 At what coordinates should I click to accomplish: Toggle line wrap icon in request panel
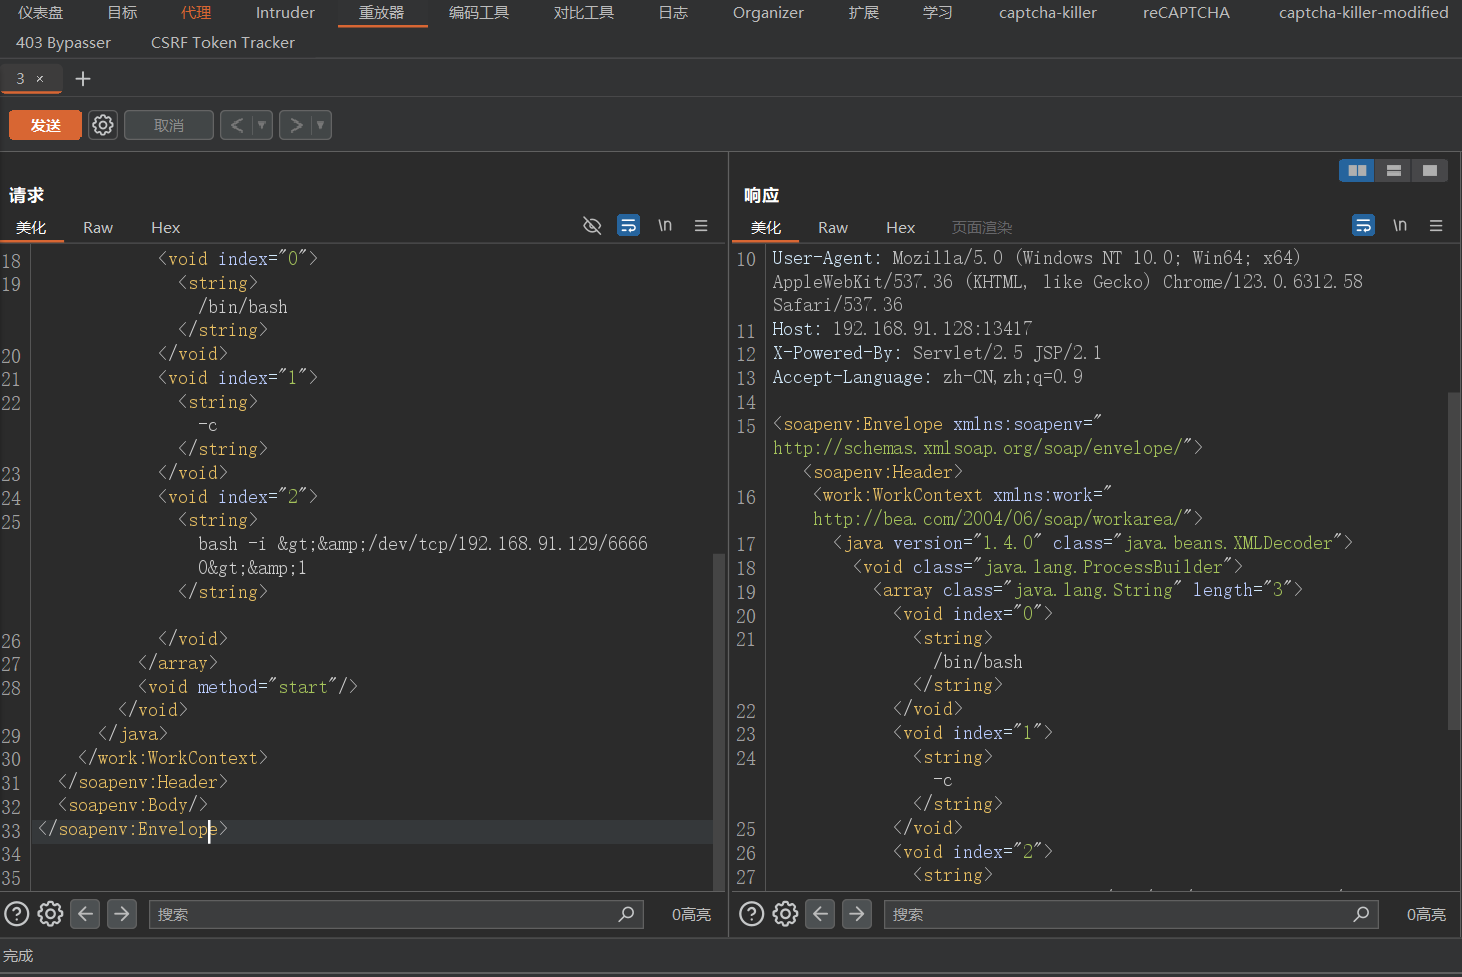628,226
